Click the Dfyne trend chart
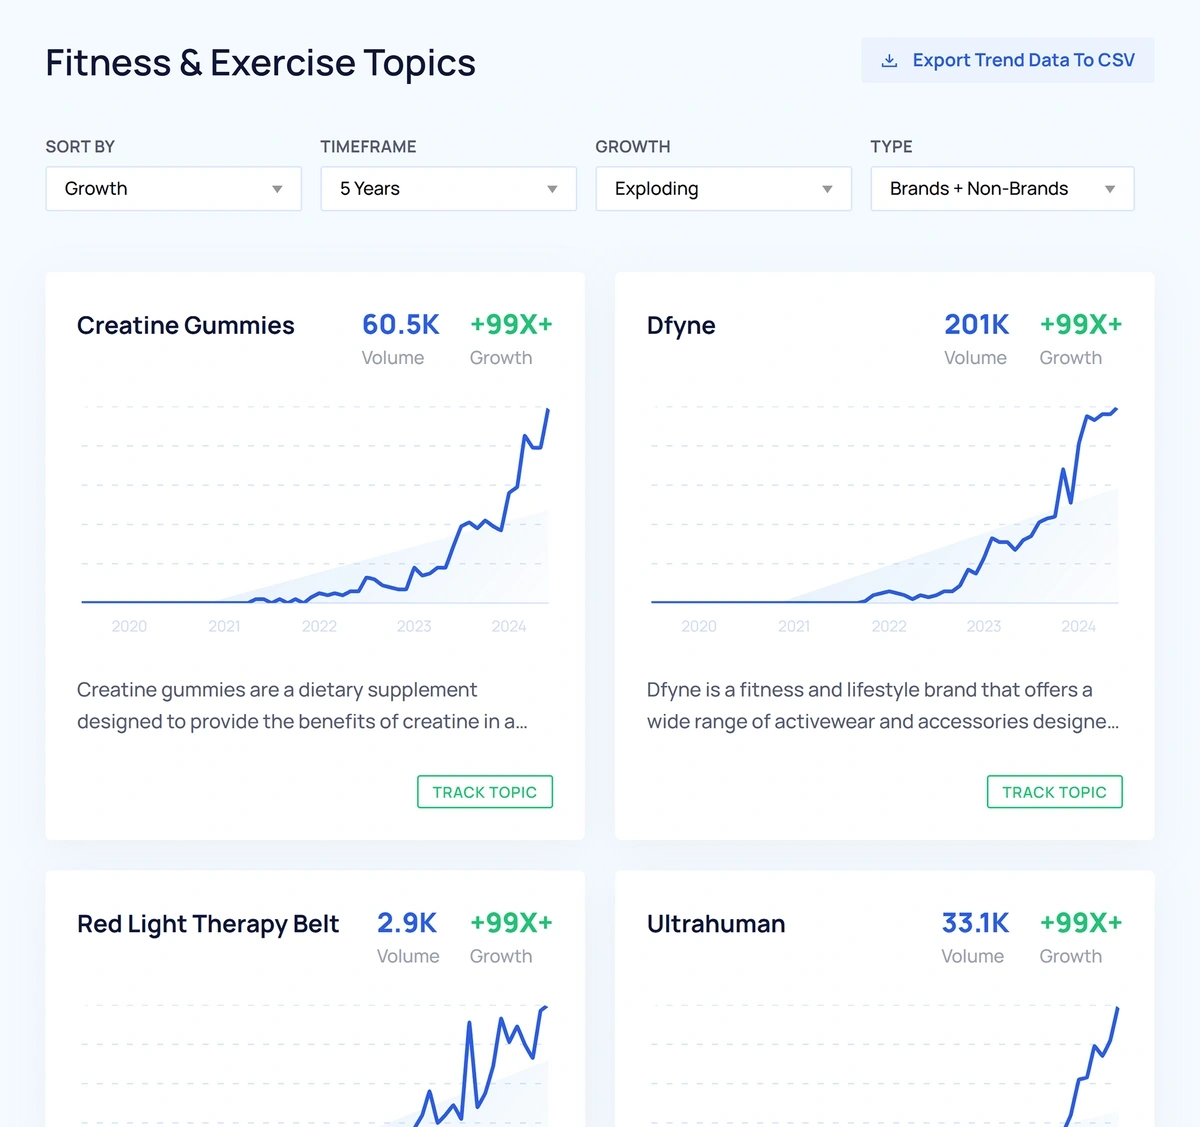The image size is (1200, 1127). 885,505
